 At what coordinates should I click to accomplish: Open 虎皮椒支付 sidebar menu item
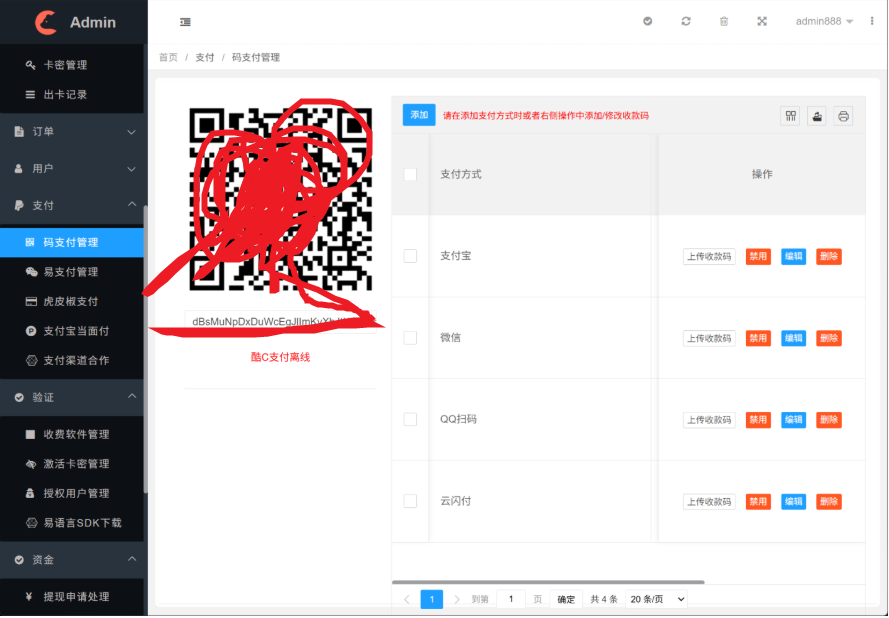[70, 301]
